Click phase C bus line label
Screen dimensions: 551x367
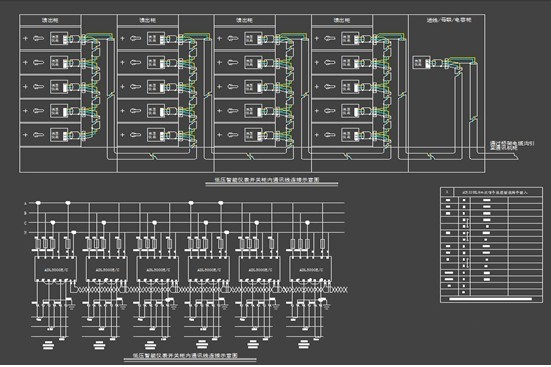[25, 223]
